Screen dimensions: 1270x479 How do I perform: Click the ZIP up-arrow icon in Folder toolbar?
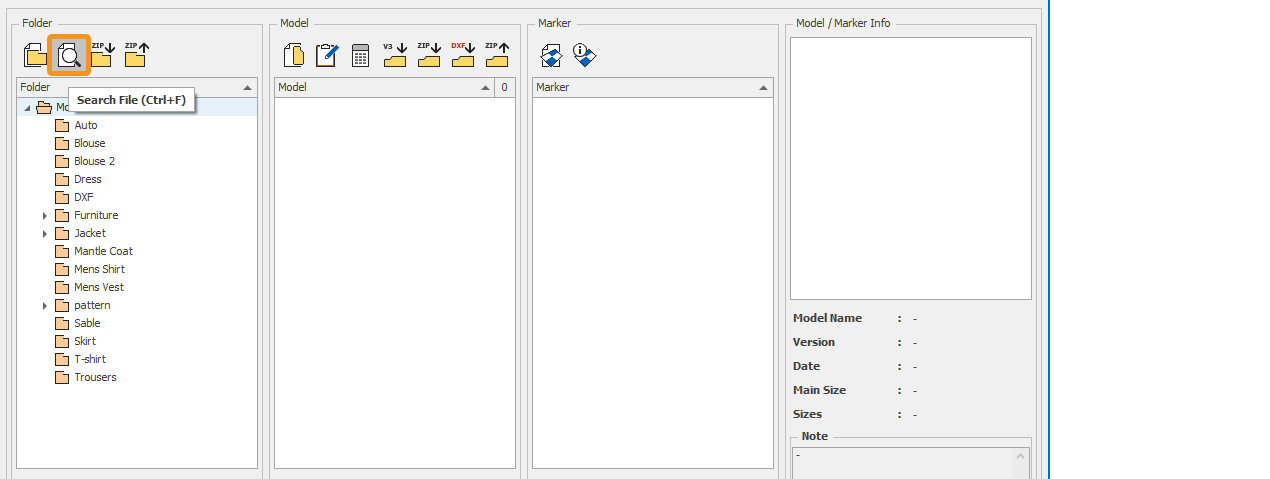point(135,55)
